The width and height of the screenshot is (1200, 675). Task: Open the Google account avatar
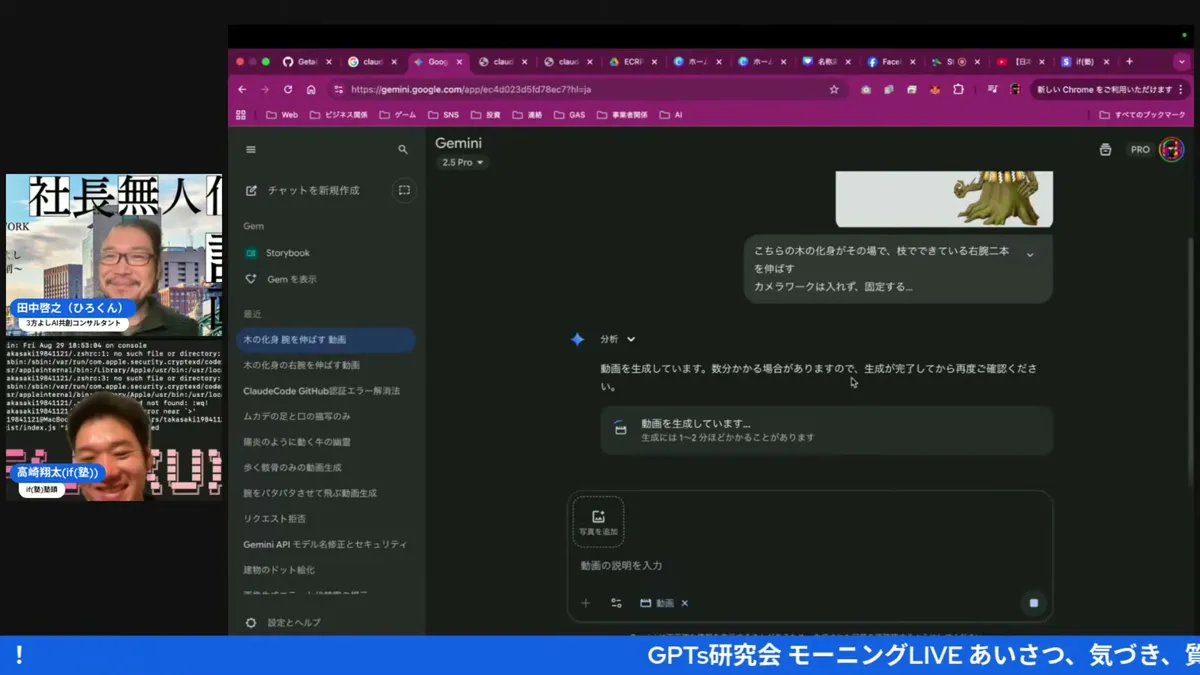click(x=1171, y=150)
